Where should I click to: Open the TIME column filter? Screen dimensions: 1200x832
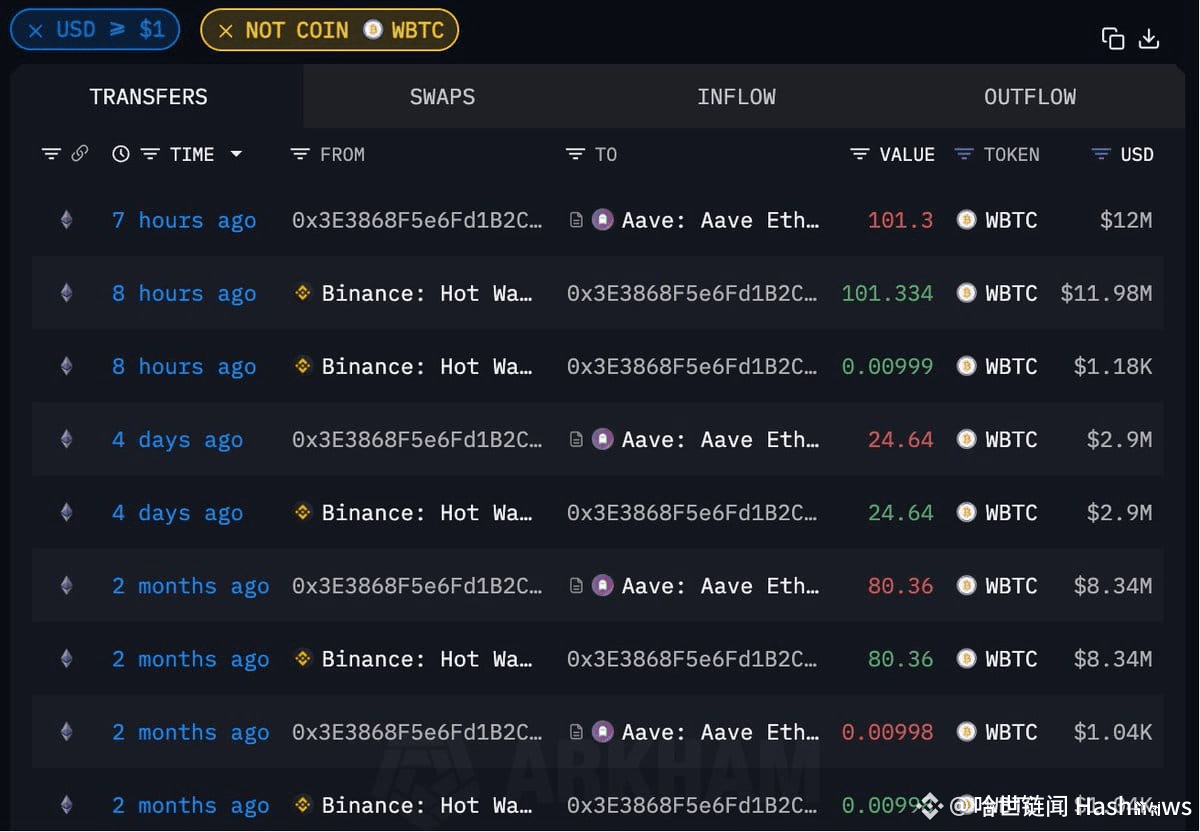coord(150,154)
